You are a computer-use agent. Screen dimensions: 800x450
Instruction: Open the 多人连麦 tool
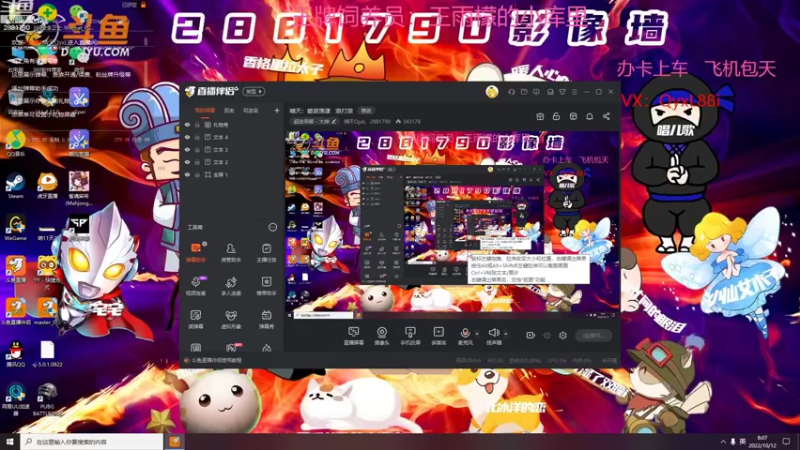point(231,286)
